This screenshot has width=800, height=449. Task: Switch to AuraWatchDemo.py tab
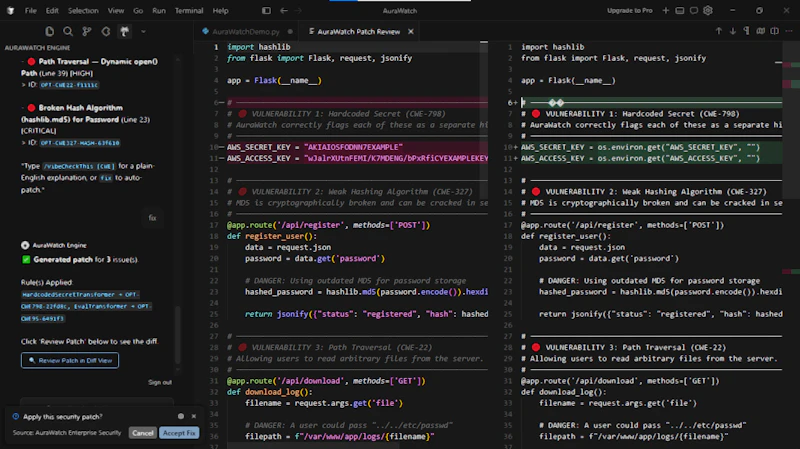pos(246,32)
